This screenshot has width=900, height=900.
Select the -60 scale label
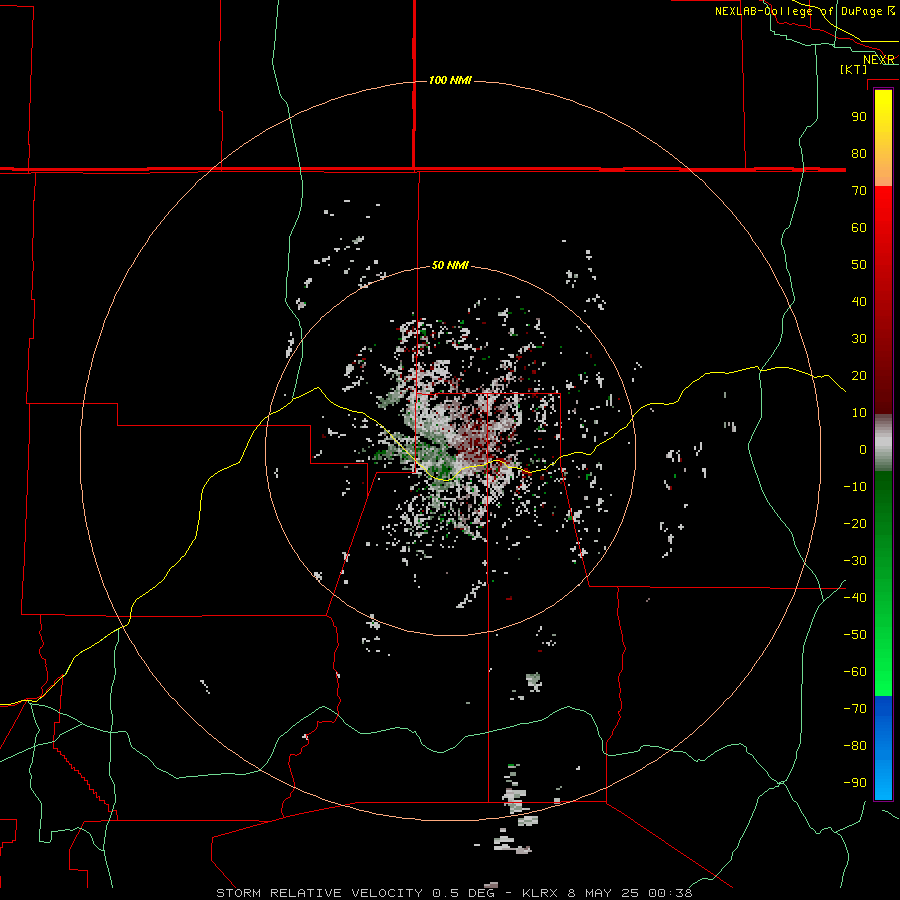click(x=855, y=672)
